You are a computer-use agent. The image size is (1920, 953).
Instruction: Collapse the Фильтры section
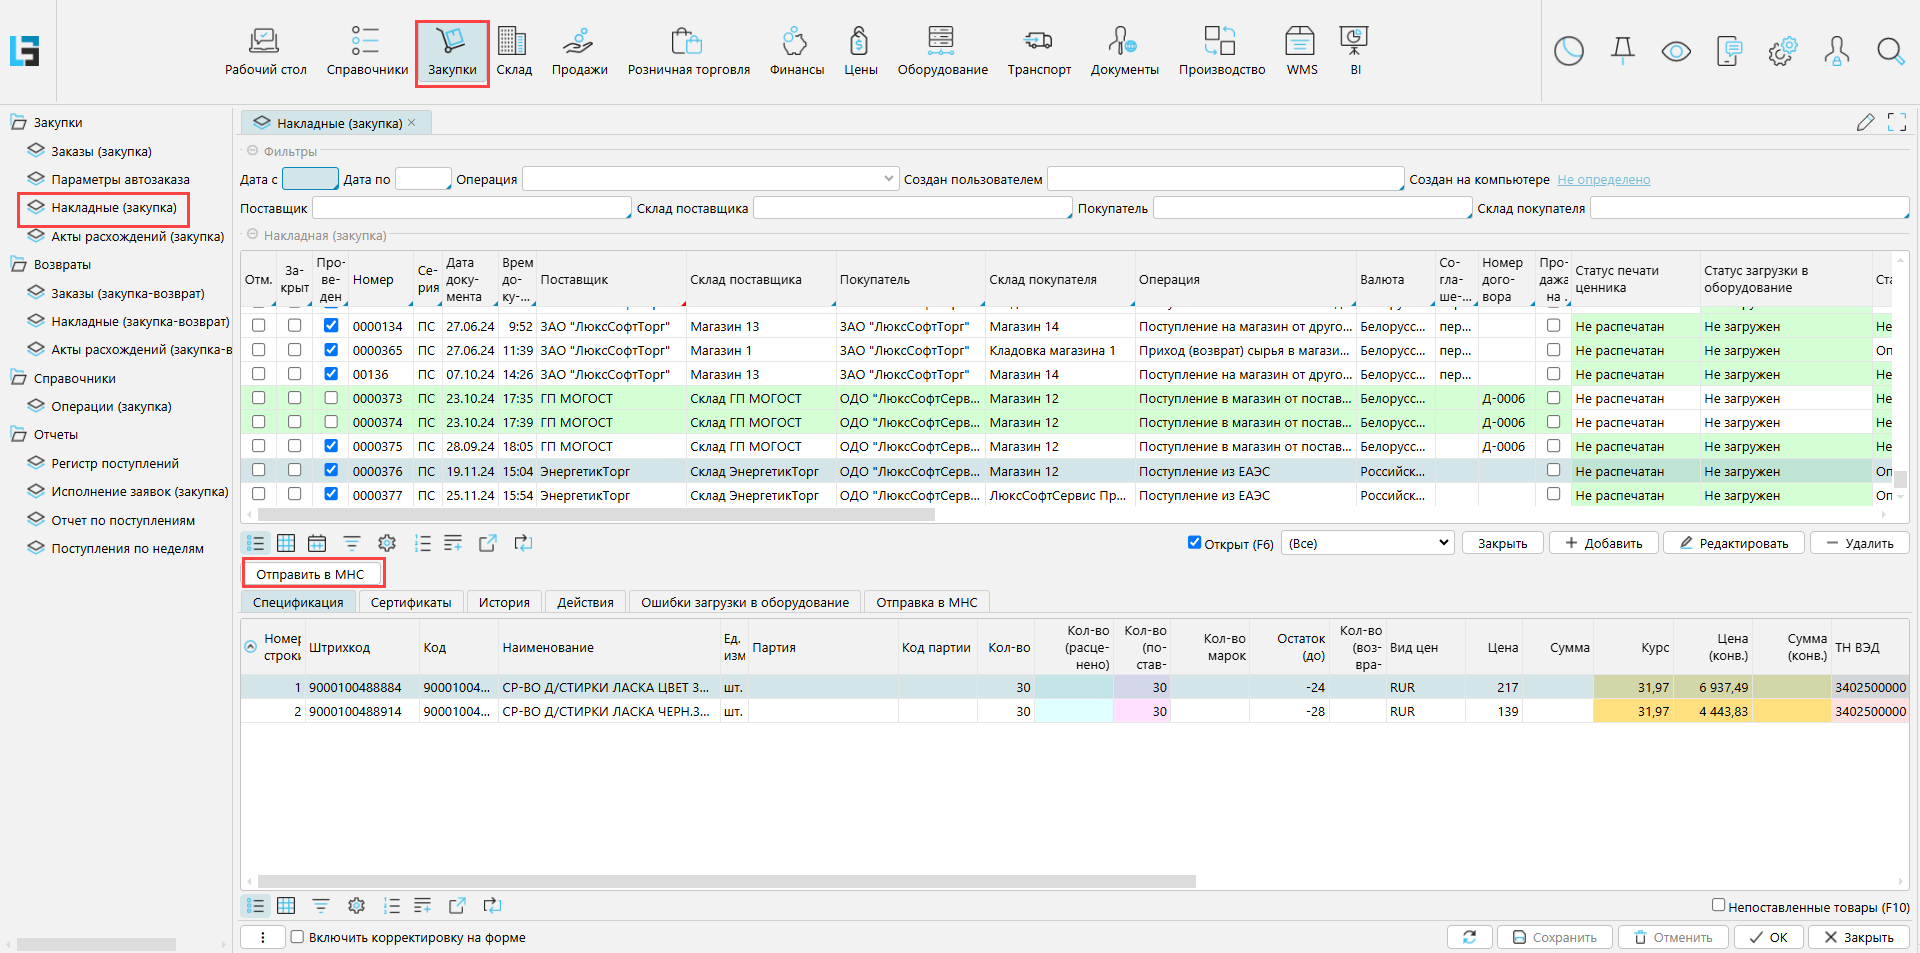[253, 151]
